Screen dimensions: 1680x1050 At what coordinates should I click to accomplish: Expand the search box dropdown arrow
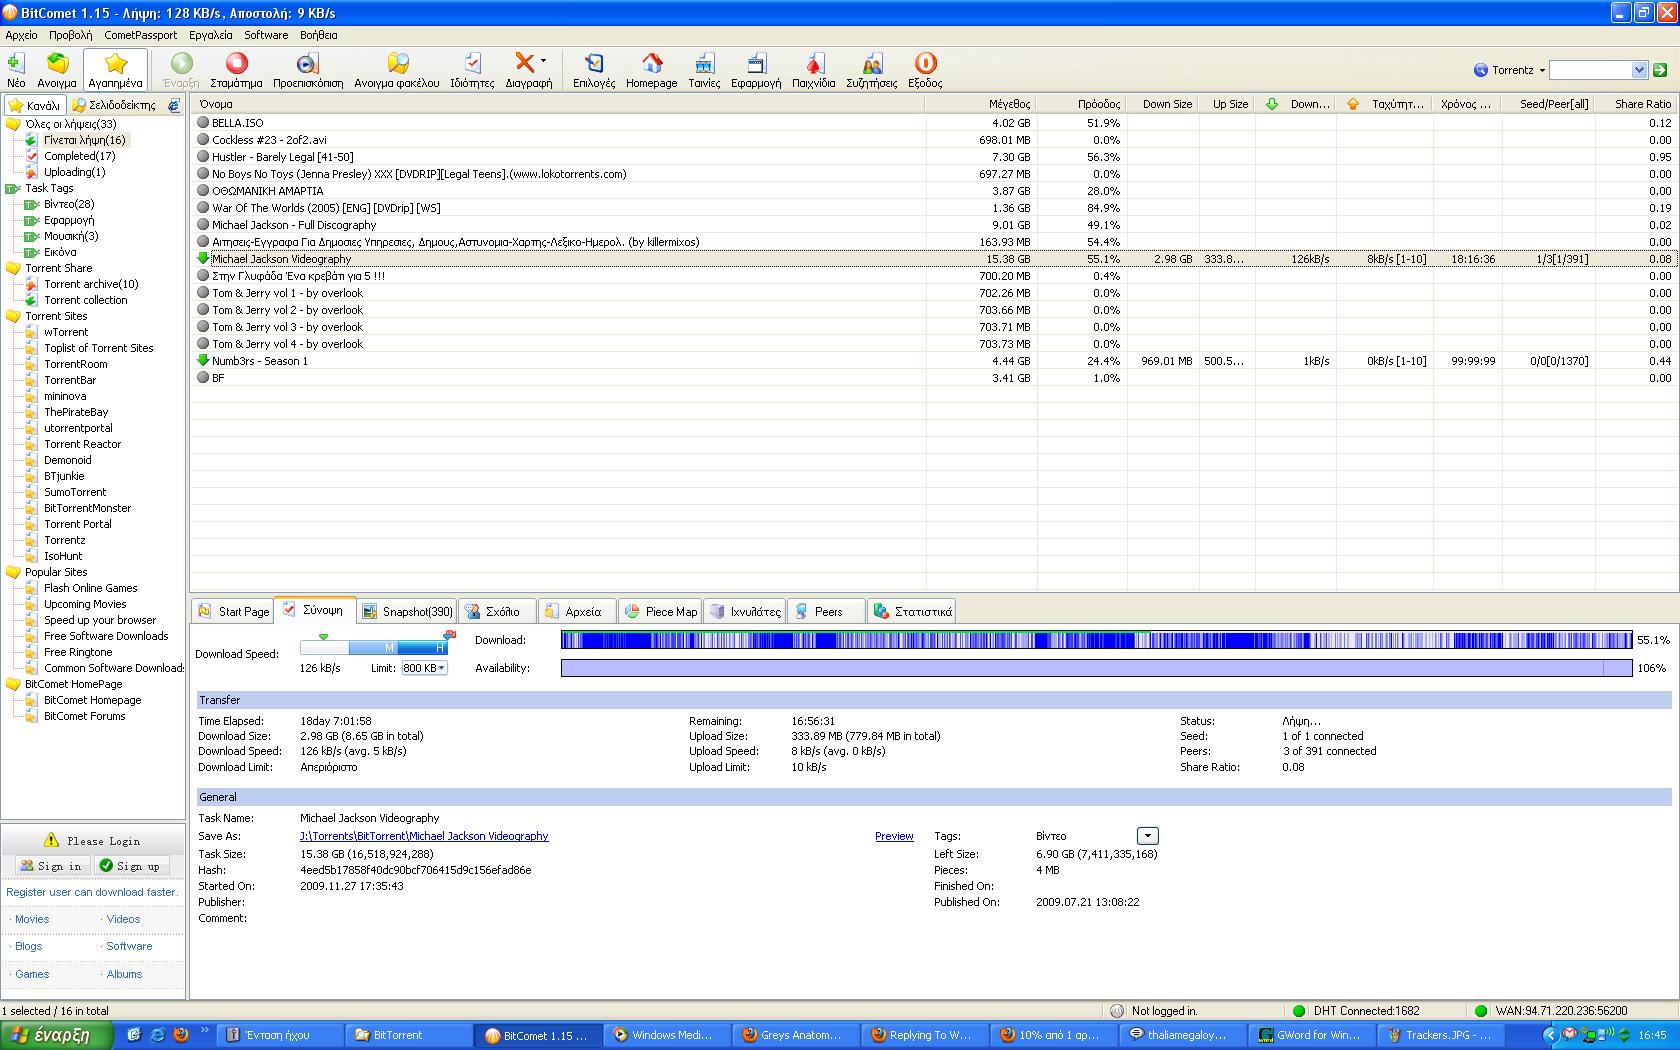coord(1639,70)
